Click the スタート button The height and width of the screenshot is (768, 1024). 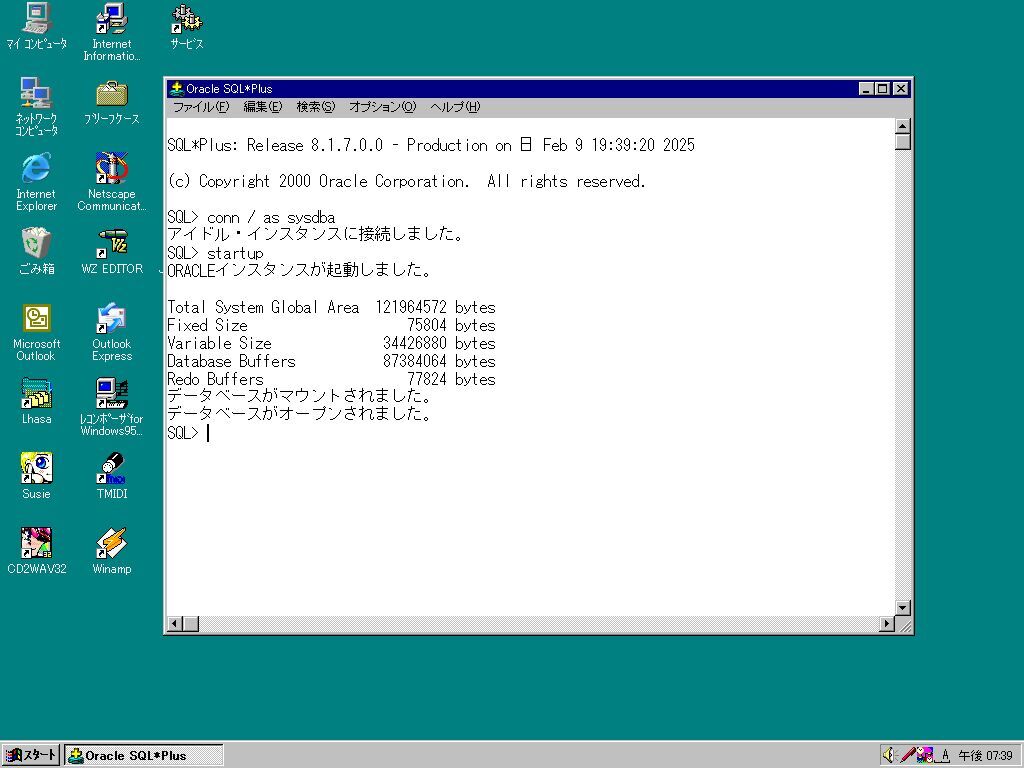pos(31,755)
